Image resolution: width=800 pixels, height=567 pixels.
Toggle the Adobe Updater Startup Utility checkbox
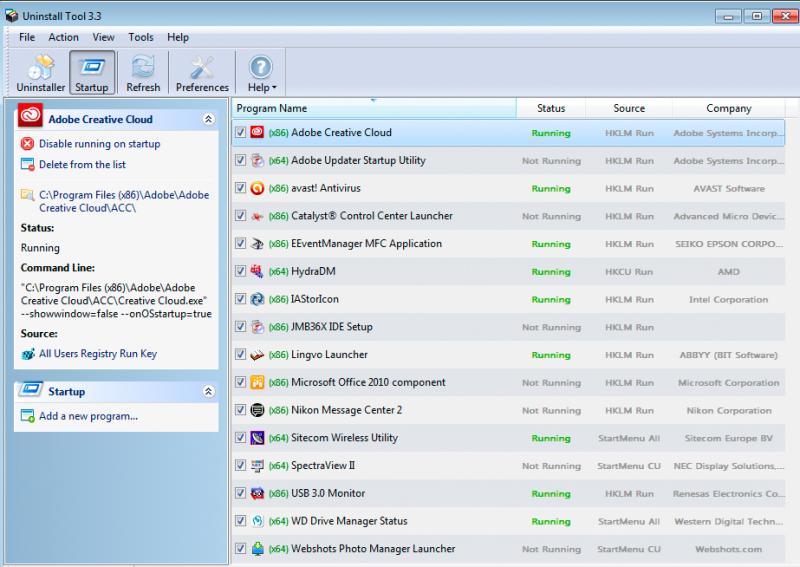coord(240,160)
